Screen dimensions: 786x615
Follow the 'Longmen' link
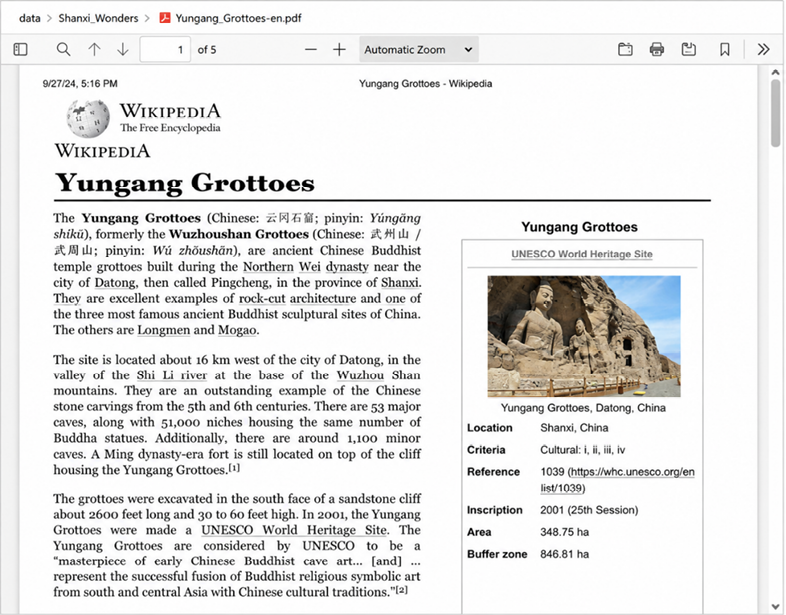click(x=163, y=330)
